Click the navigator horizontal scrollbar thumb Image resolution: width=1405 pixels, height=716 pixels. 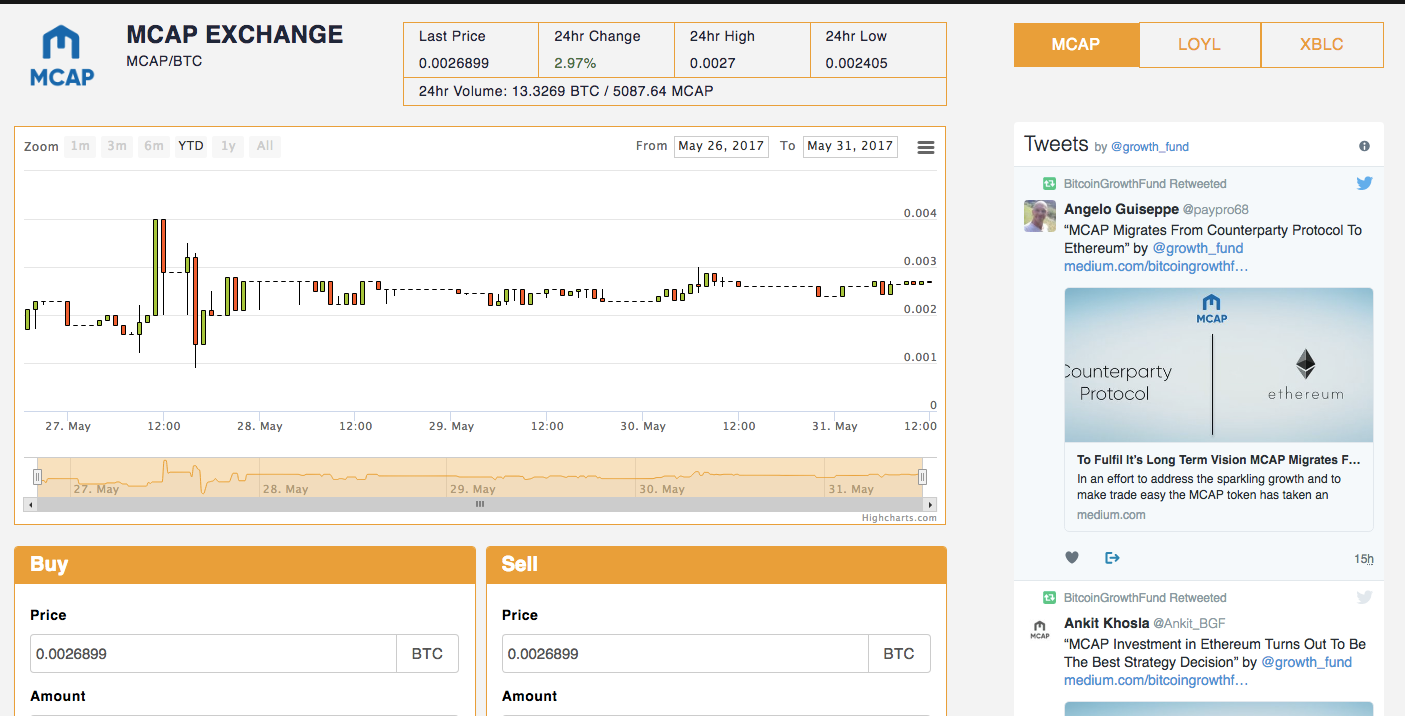pos(480,504)
